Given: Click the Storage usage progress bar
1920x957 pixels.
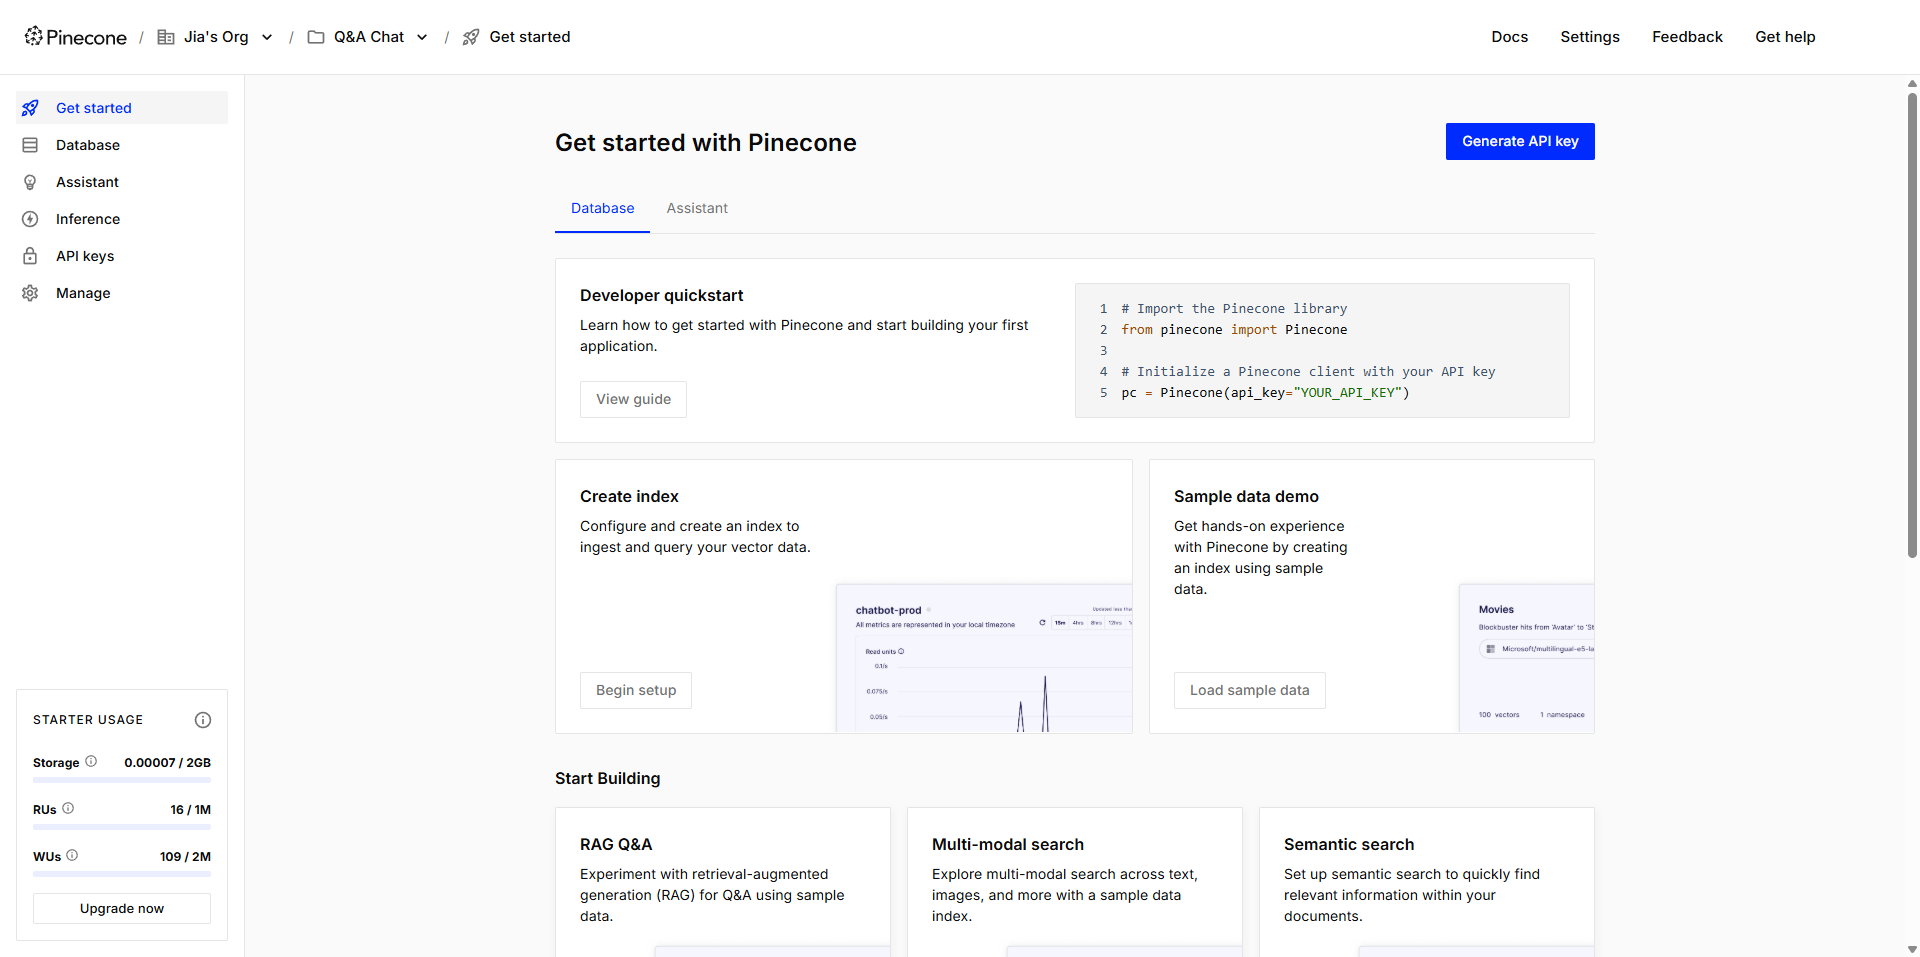Looking at the screenshot, I should [x=122, y=780].
